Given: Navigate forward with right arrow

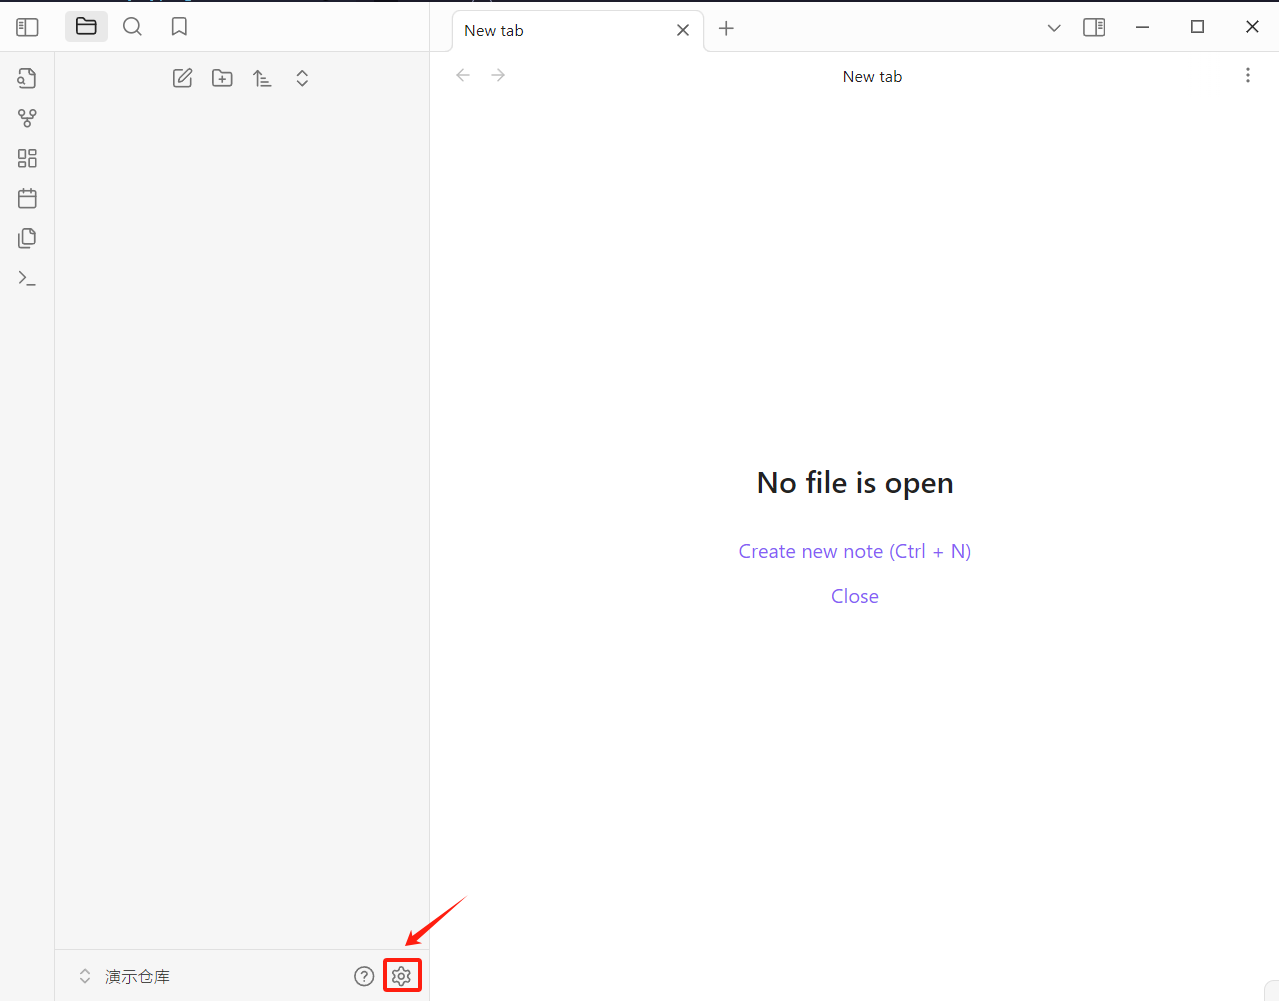Looking at the screenshot, I should (x=498, y=75).
